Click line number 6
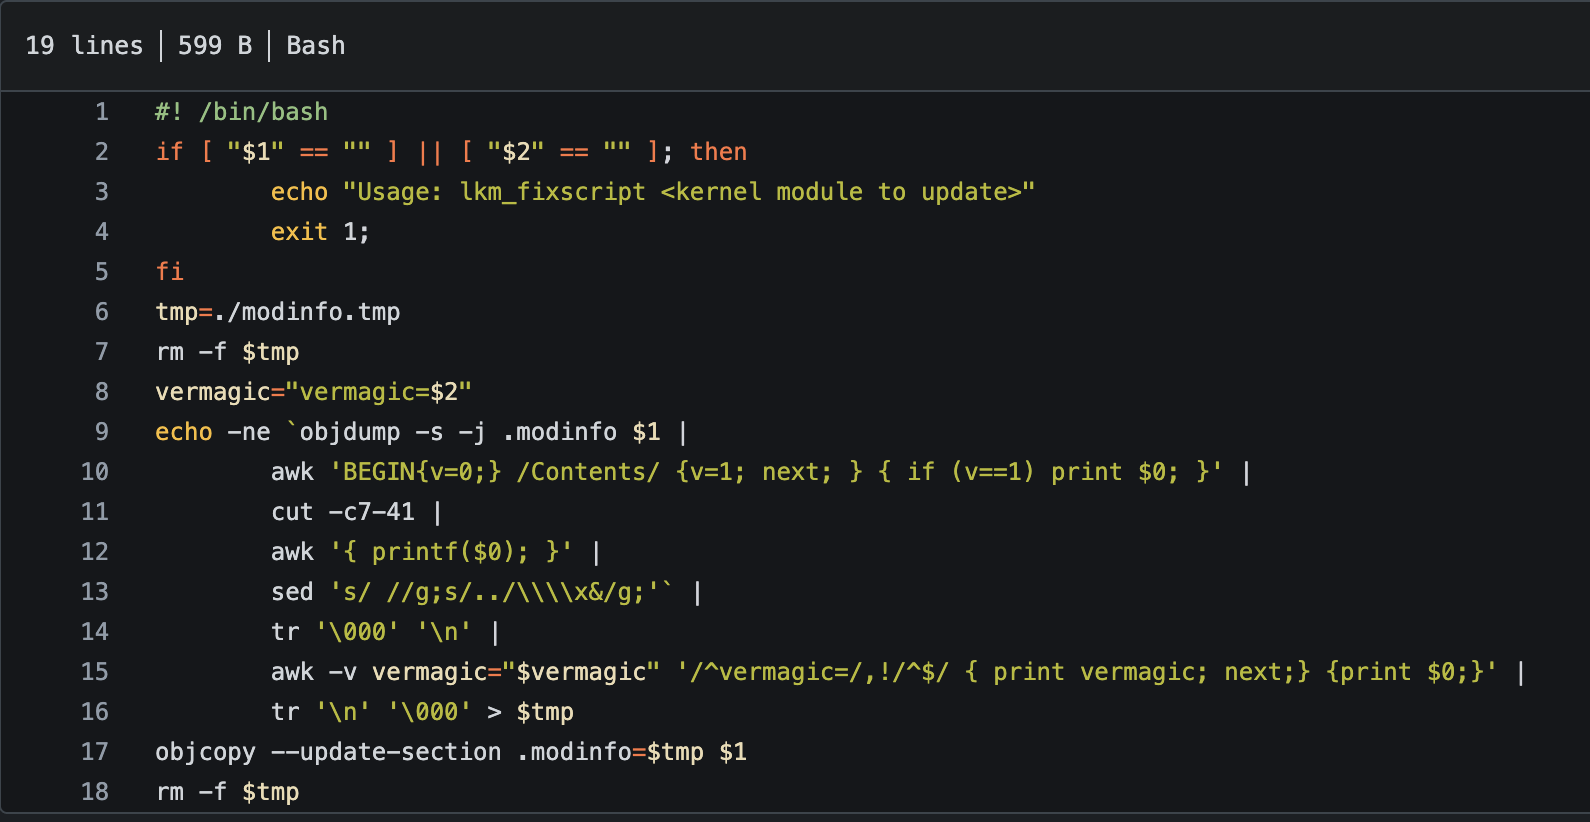This screenshot has width=1590, height=822. [102, 312]
